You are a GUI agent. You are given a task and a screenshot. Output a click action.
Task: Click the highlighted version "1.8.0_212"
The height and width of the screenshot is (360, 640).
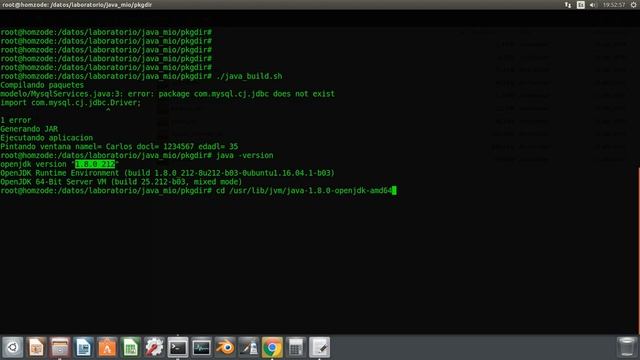(x=95, y=164)
